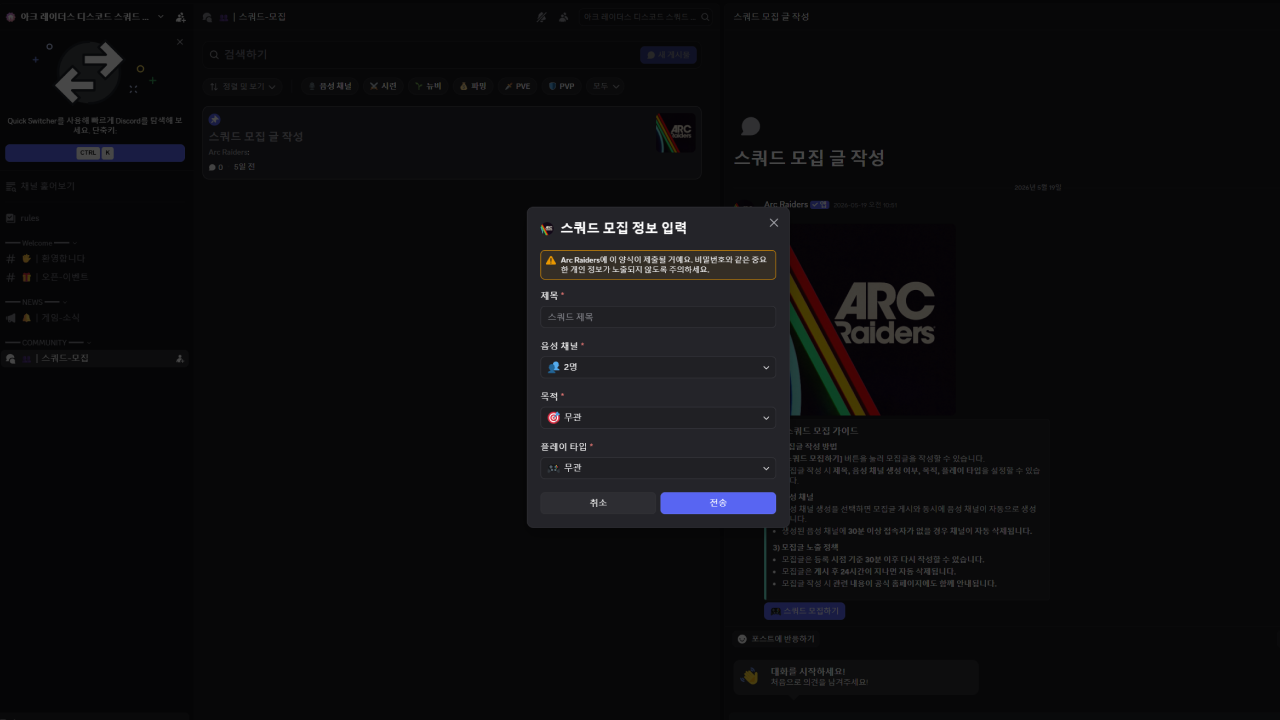1280x720 pixels.
Task: Click the invite people icon beside the server name
Action: (180, 17)
